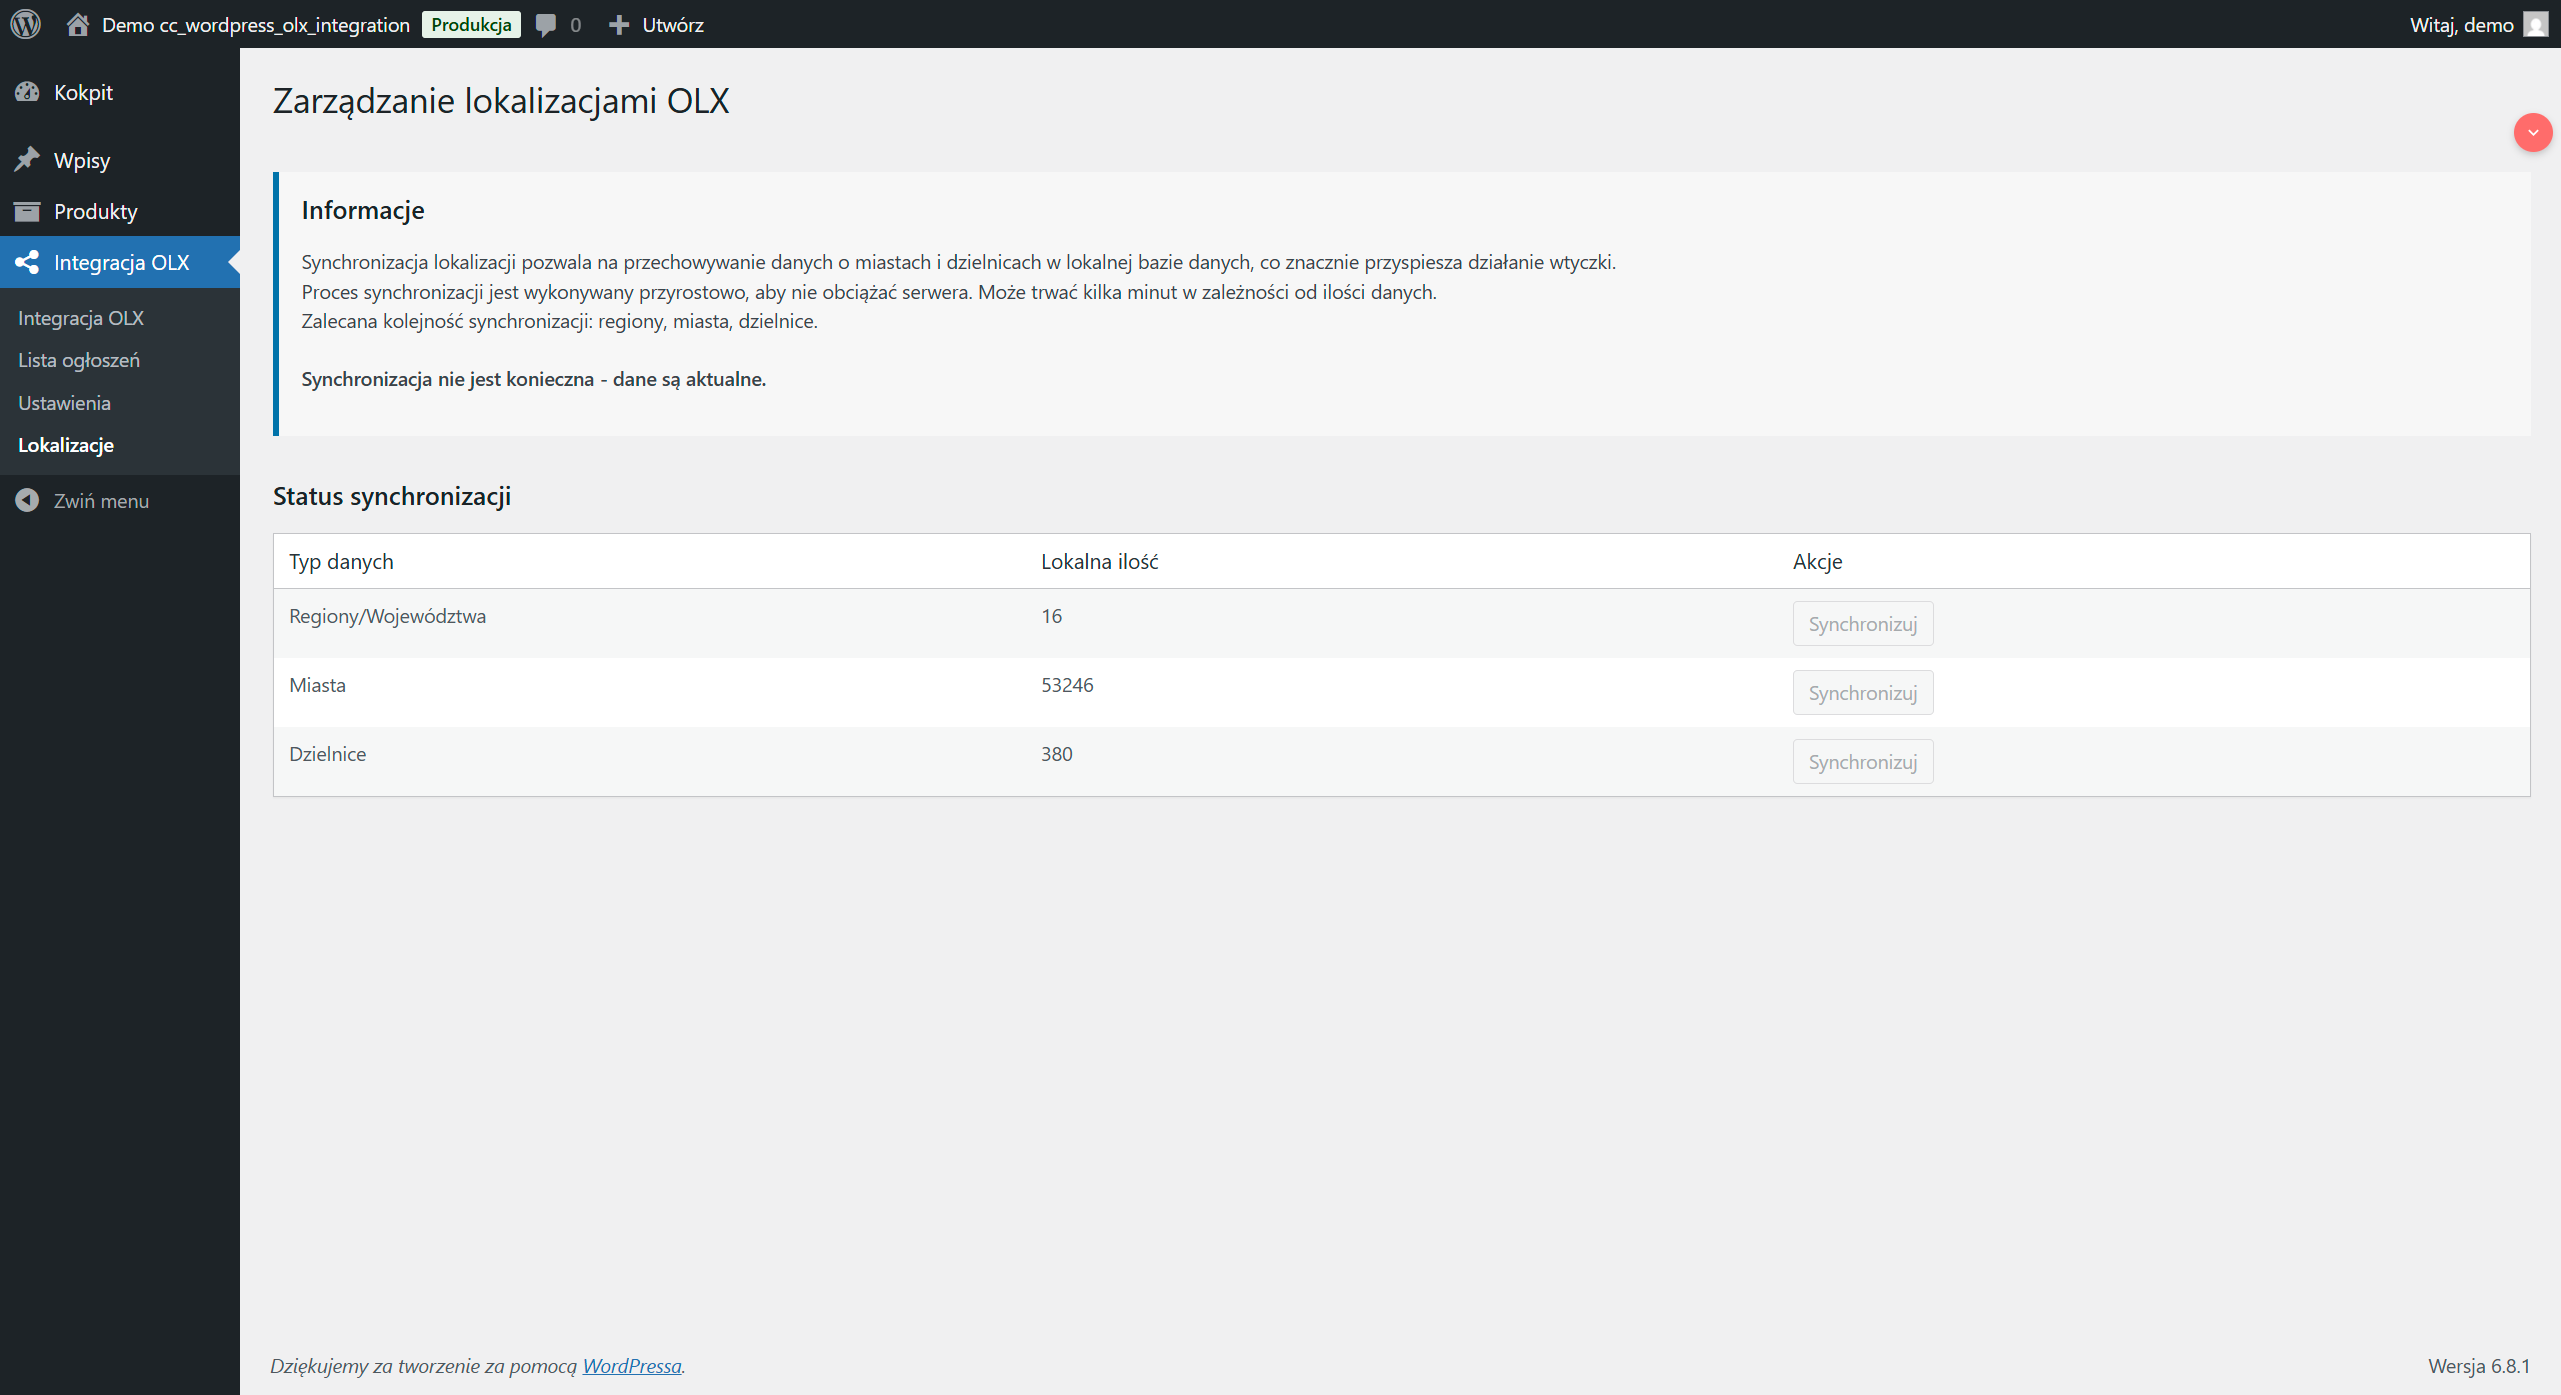Click the user avatar in the top bar
The image size is (2561, 1395).
(2535, 24)
